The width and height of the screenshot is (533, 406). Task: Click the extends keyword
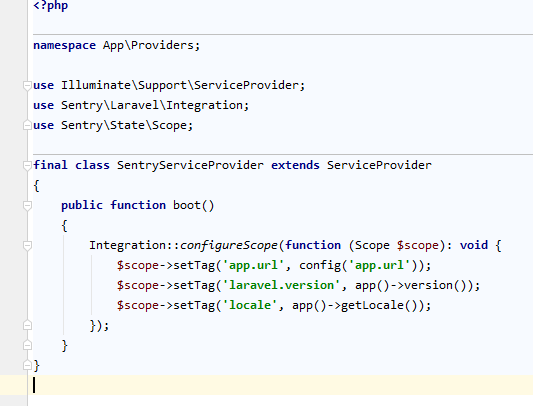click(x=295, y=165)
